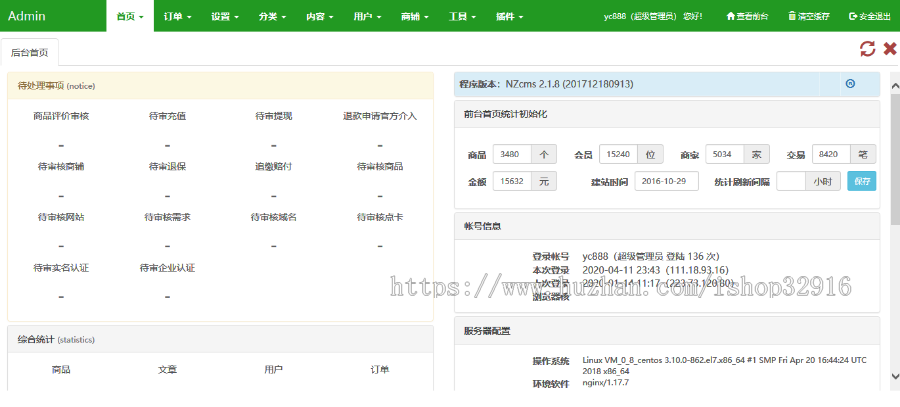Expand the 商铺 menu

[x=415, y=16]
